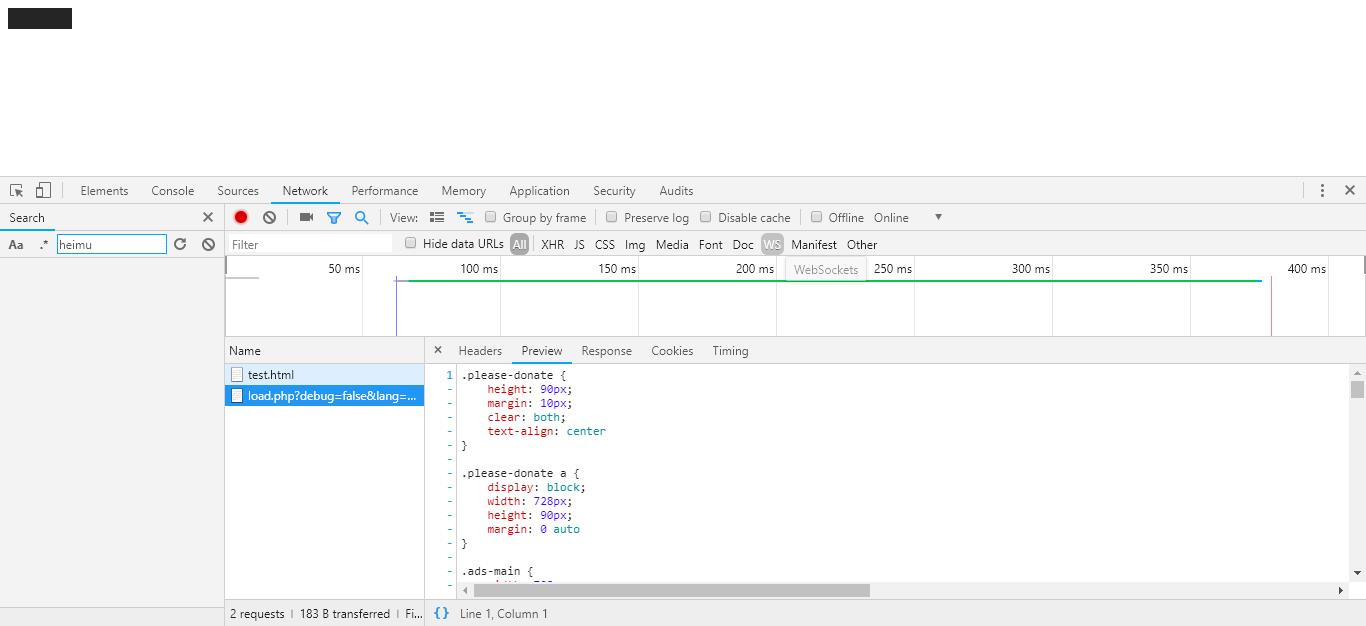
Task: Click the black block on the page
Action: point(40,18)
